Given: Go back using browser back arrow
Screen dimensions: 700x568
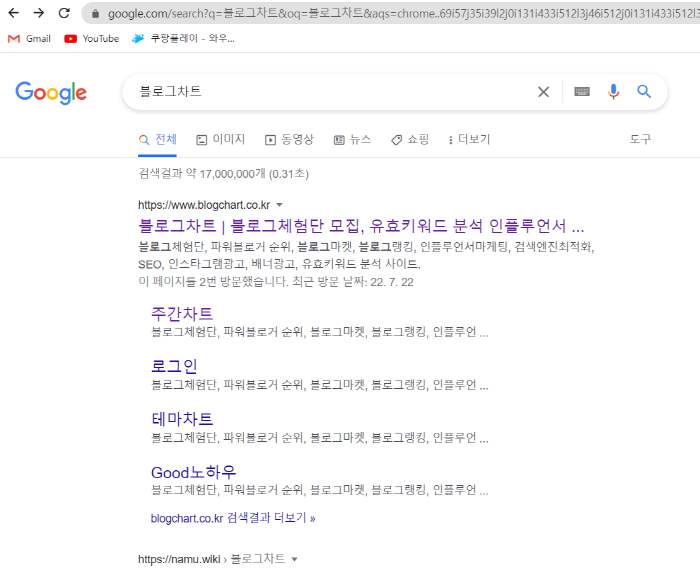Looking at the screenshot, I should 13,13.
